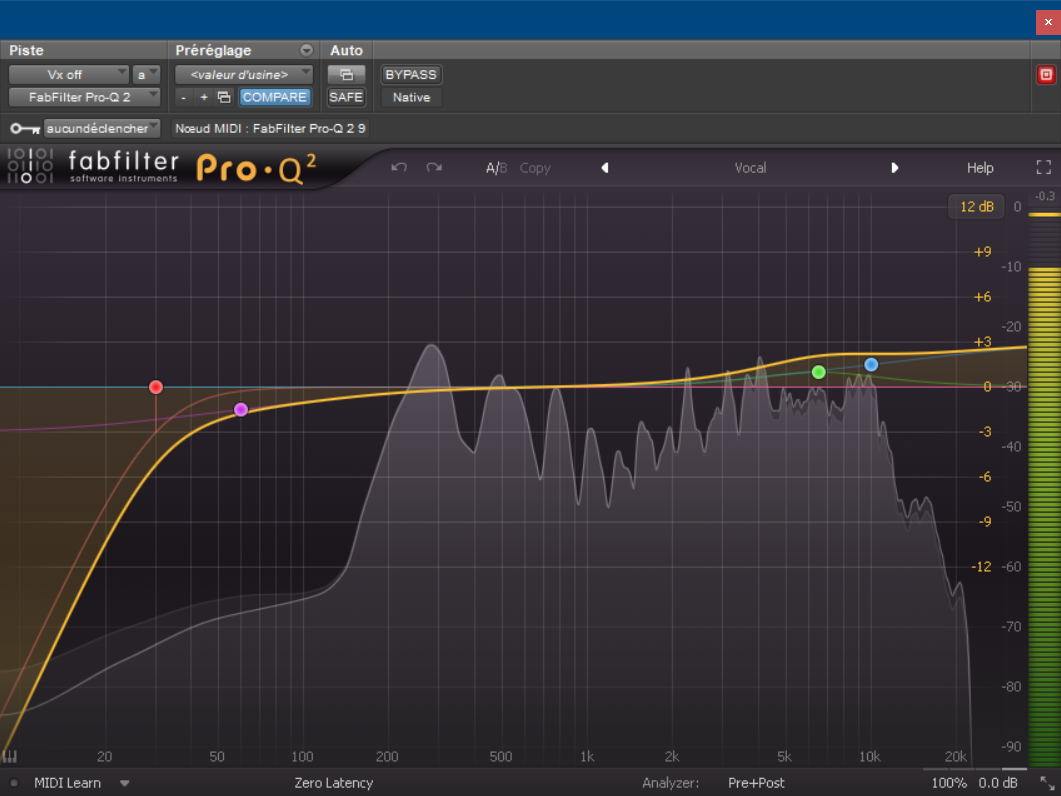
Task: Go to next FabFilter preset arrow
Action: coord(895,168)
